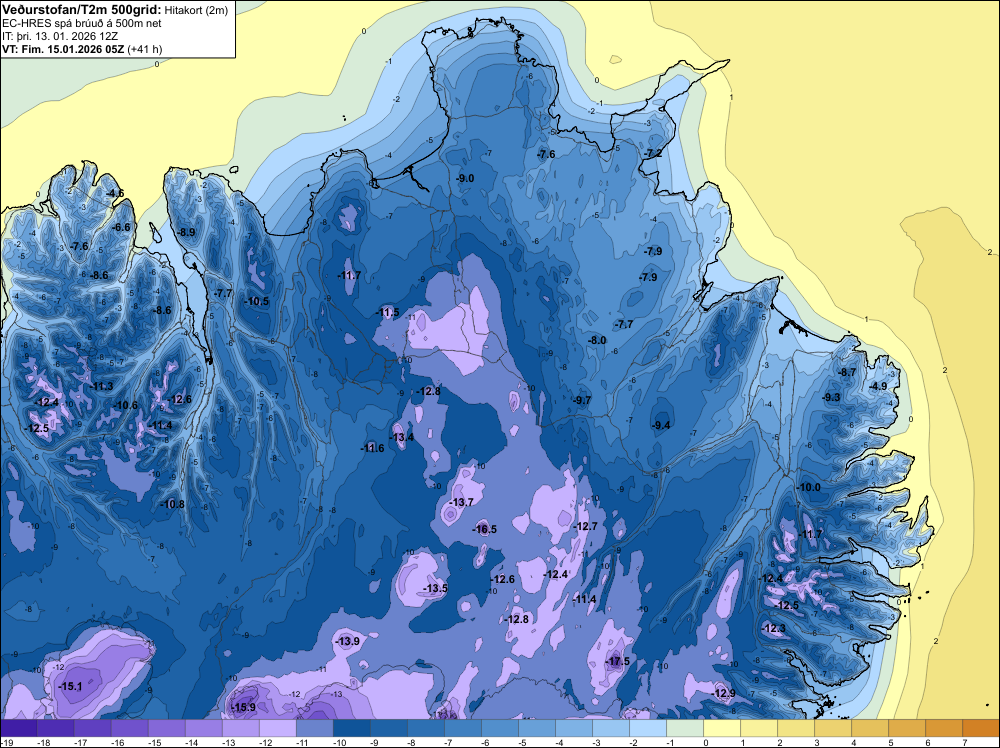Click the -10.0 value in the east

point(809,487)
